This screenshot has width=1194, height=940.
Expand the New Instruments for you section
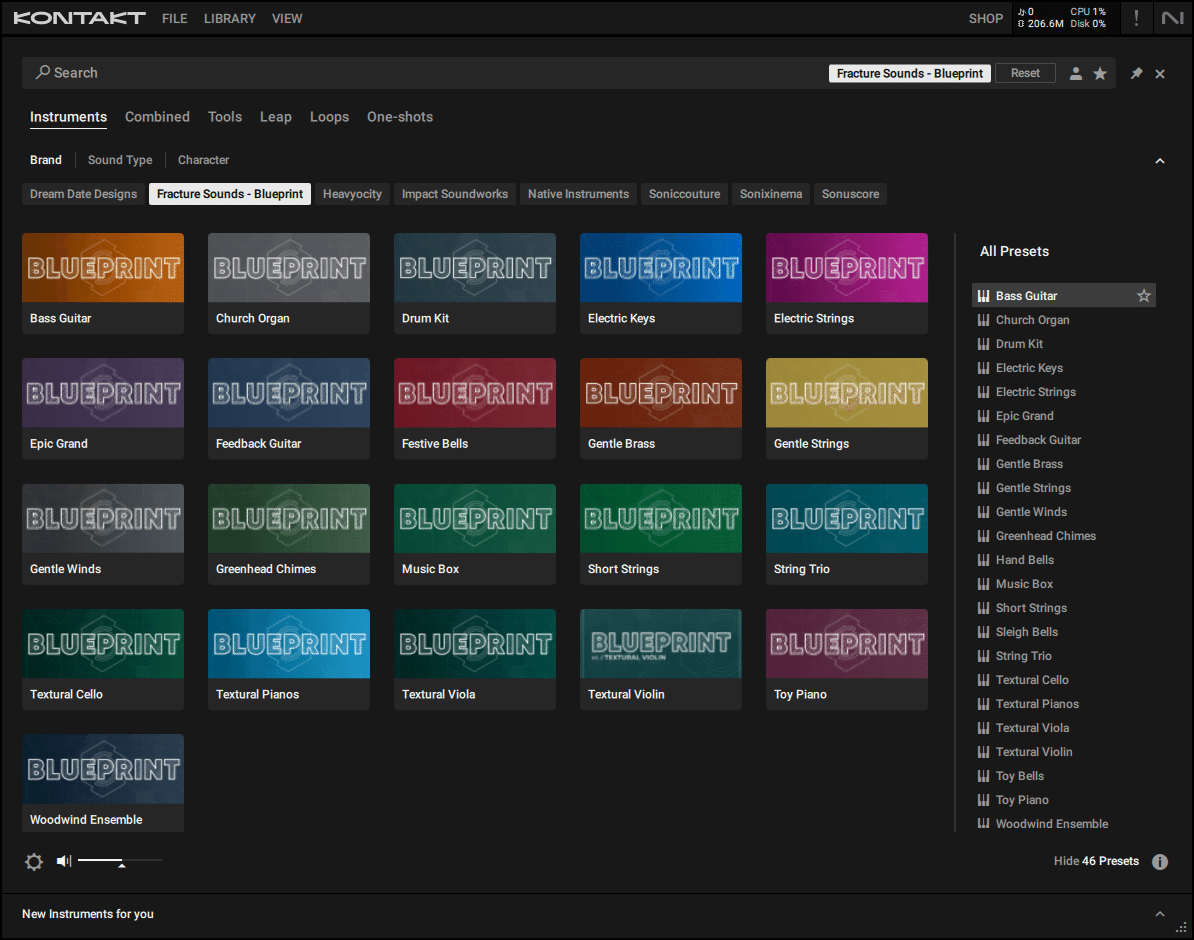point(1160,913)
